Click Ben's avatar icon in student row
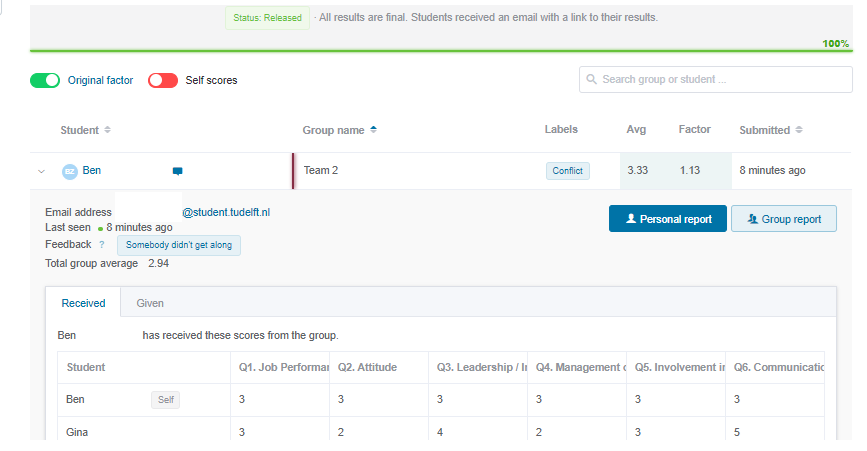Screen dimensions: 867x451 tap(70, 171)
